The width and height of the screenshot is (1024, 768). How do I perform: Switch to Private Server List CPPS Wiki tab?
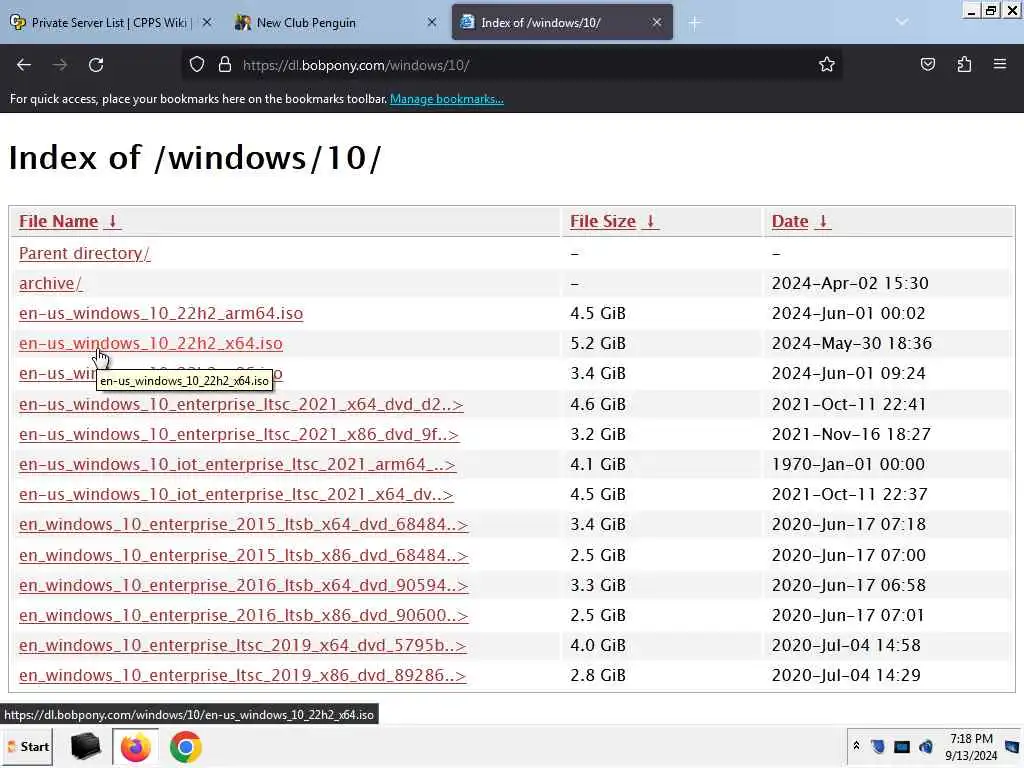[x=111, y=23]
